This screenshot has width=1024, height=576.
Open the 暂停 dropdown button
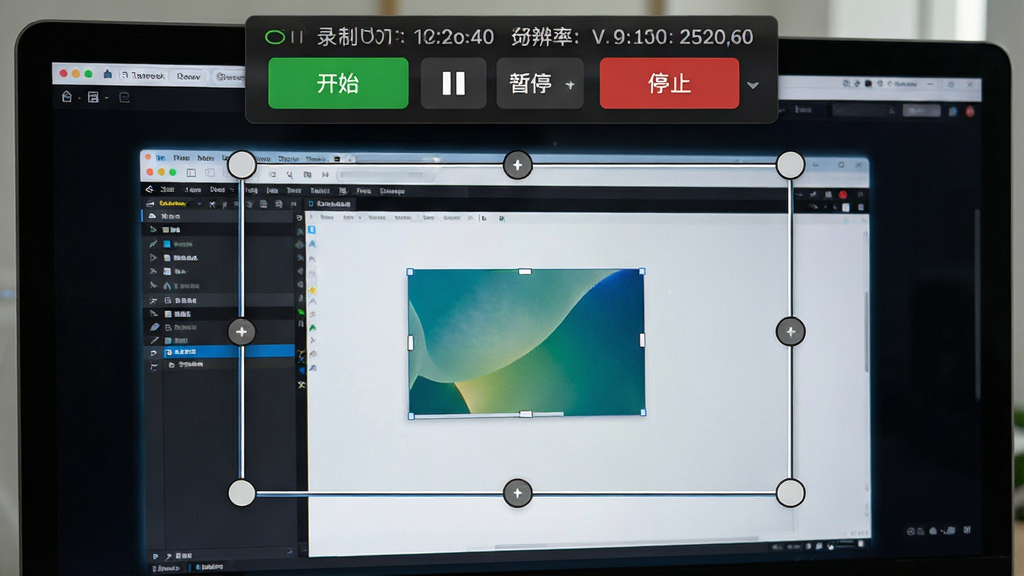[x=540, y=83]
